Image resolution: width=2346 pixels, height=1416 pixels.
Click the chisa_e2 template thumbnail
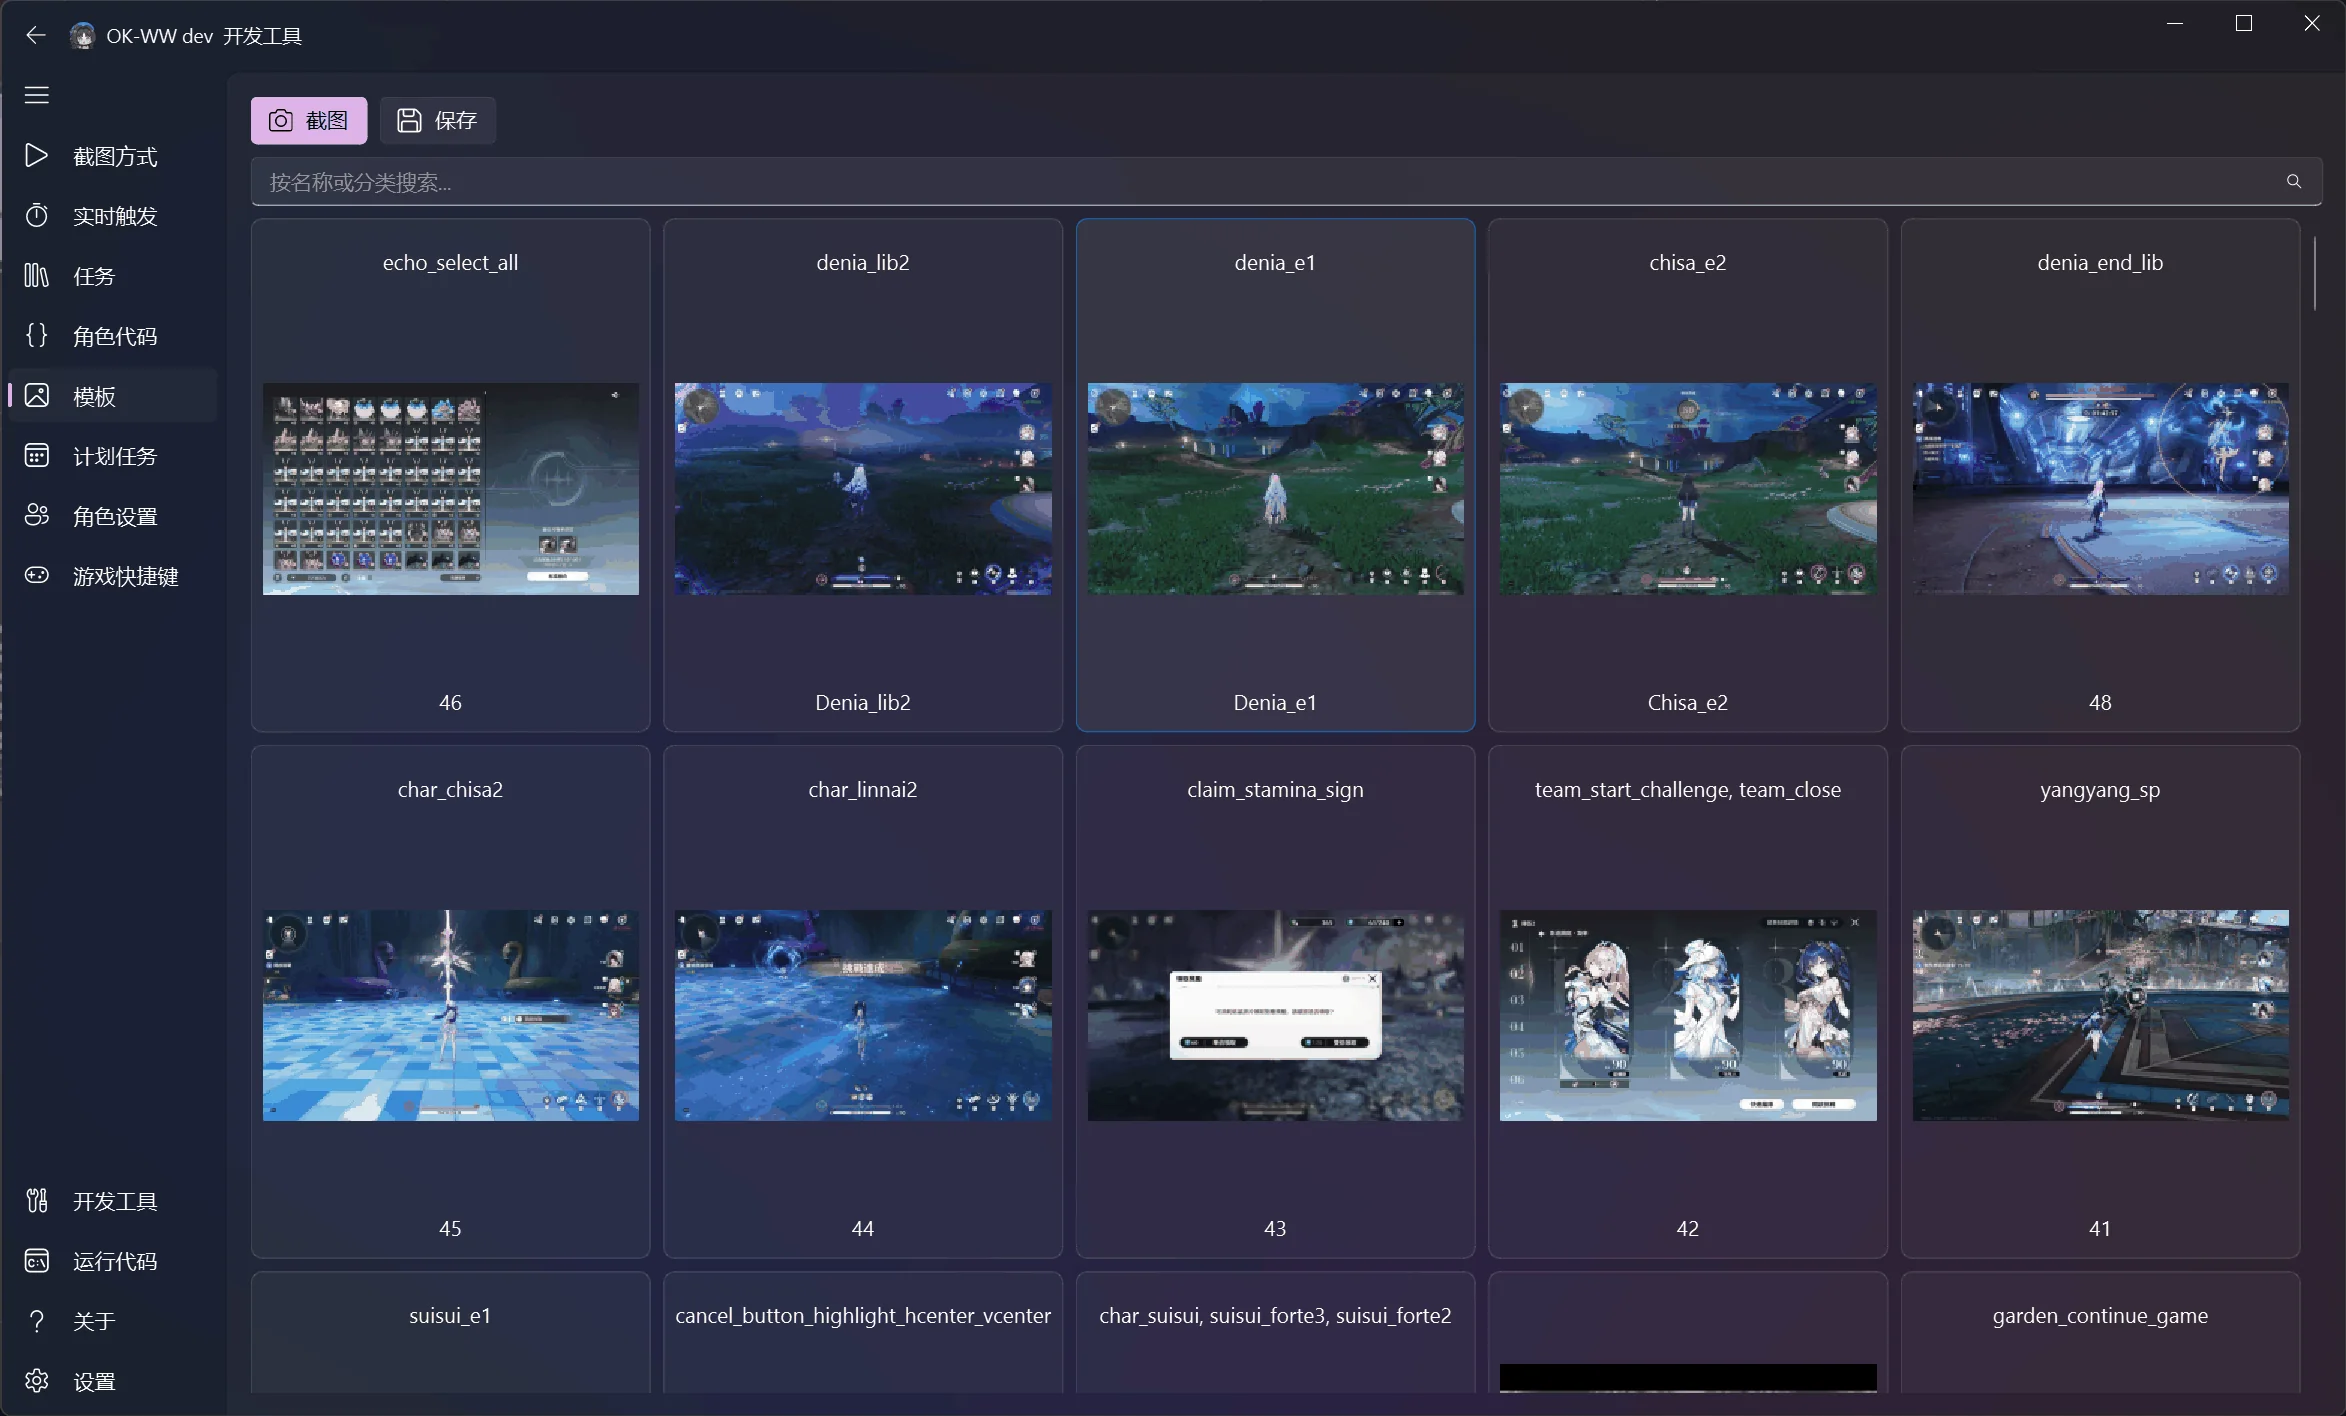[1688, 489]
